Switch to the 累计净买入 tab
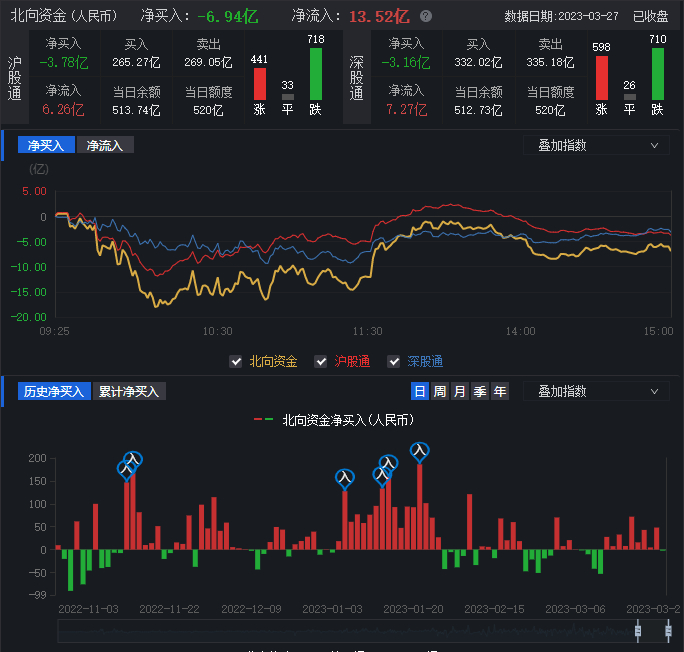Image resolution: width=684 pixels, height=652 pixels. pos(130,391)
